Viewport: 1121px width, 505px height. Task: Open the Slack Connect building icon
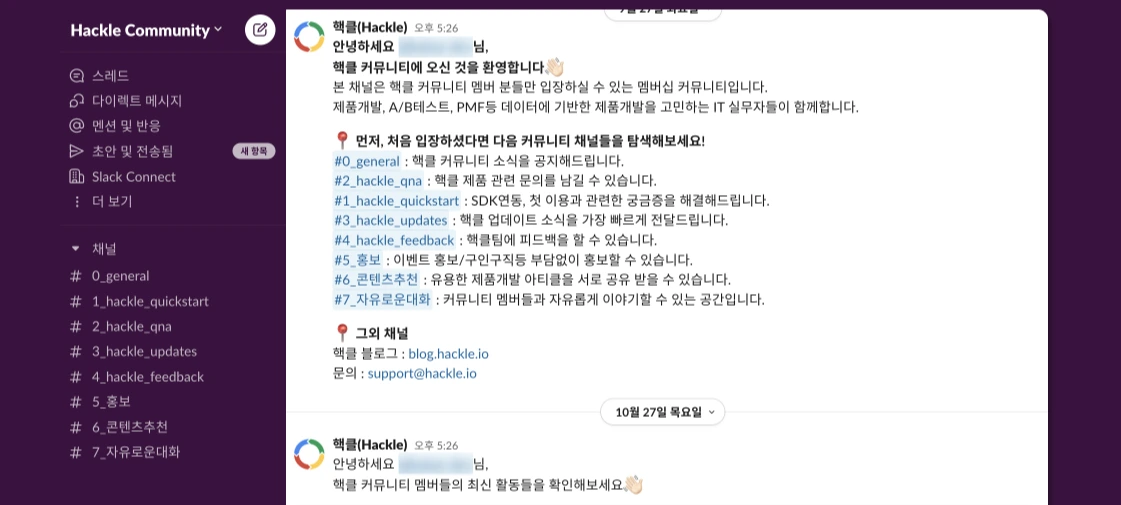[x=76, y=176]
